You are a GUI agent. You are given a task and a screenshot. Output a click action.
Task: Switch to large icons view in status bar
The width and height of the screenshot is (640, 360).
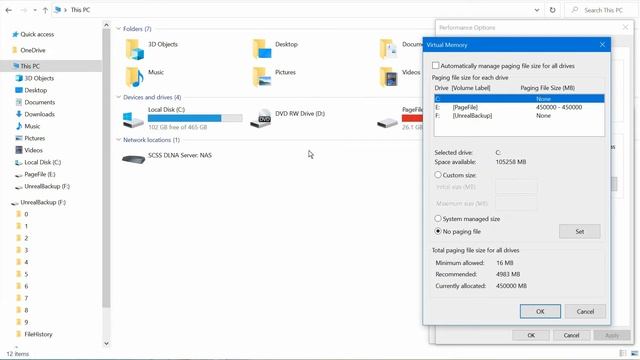point(634,353)
